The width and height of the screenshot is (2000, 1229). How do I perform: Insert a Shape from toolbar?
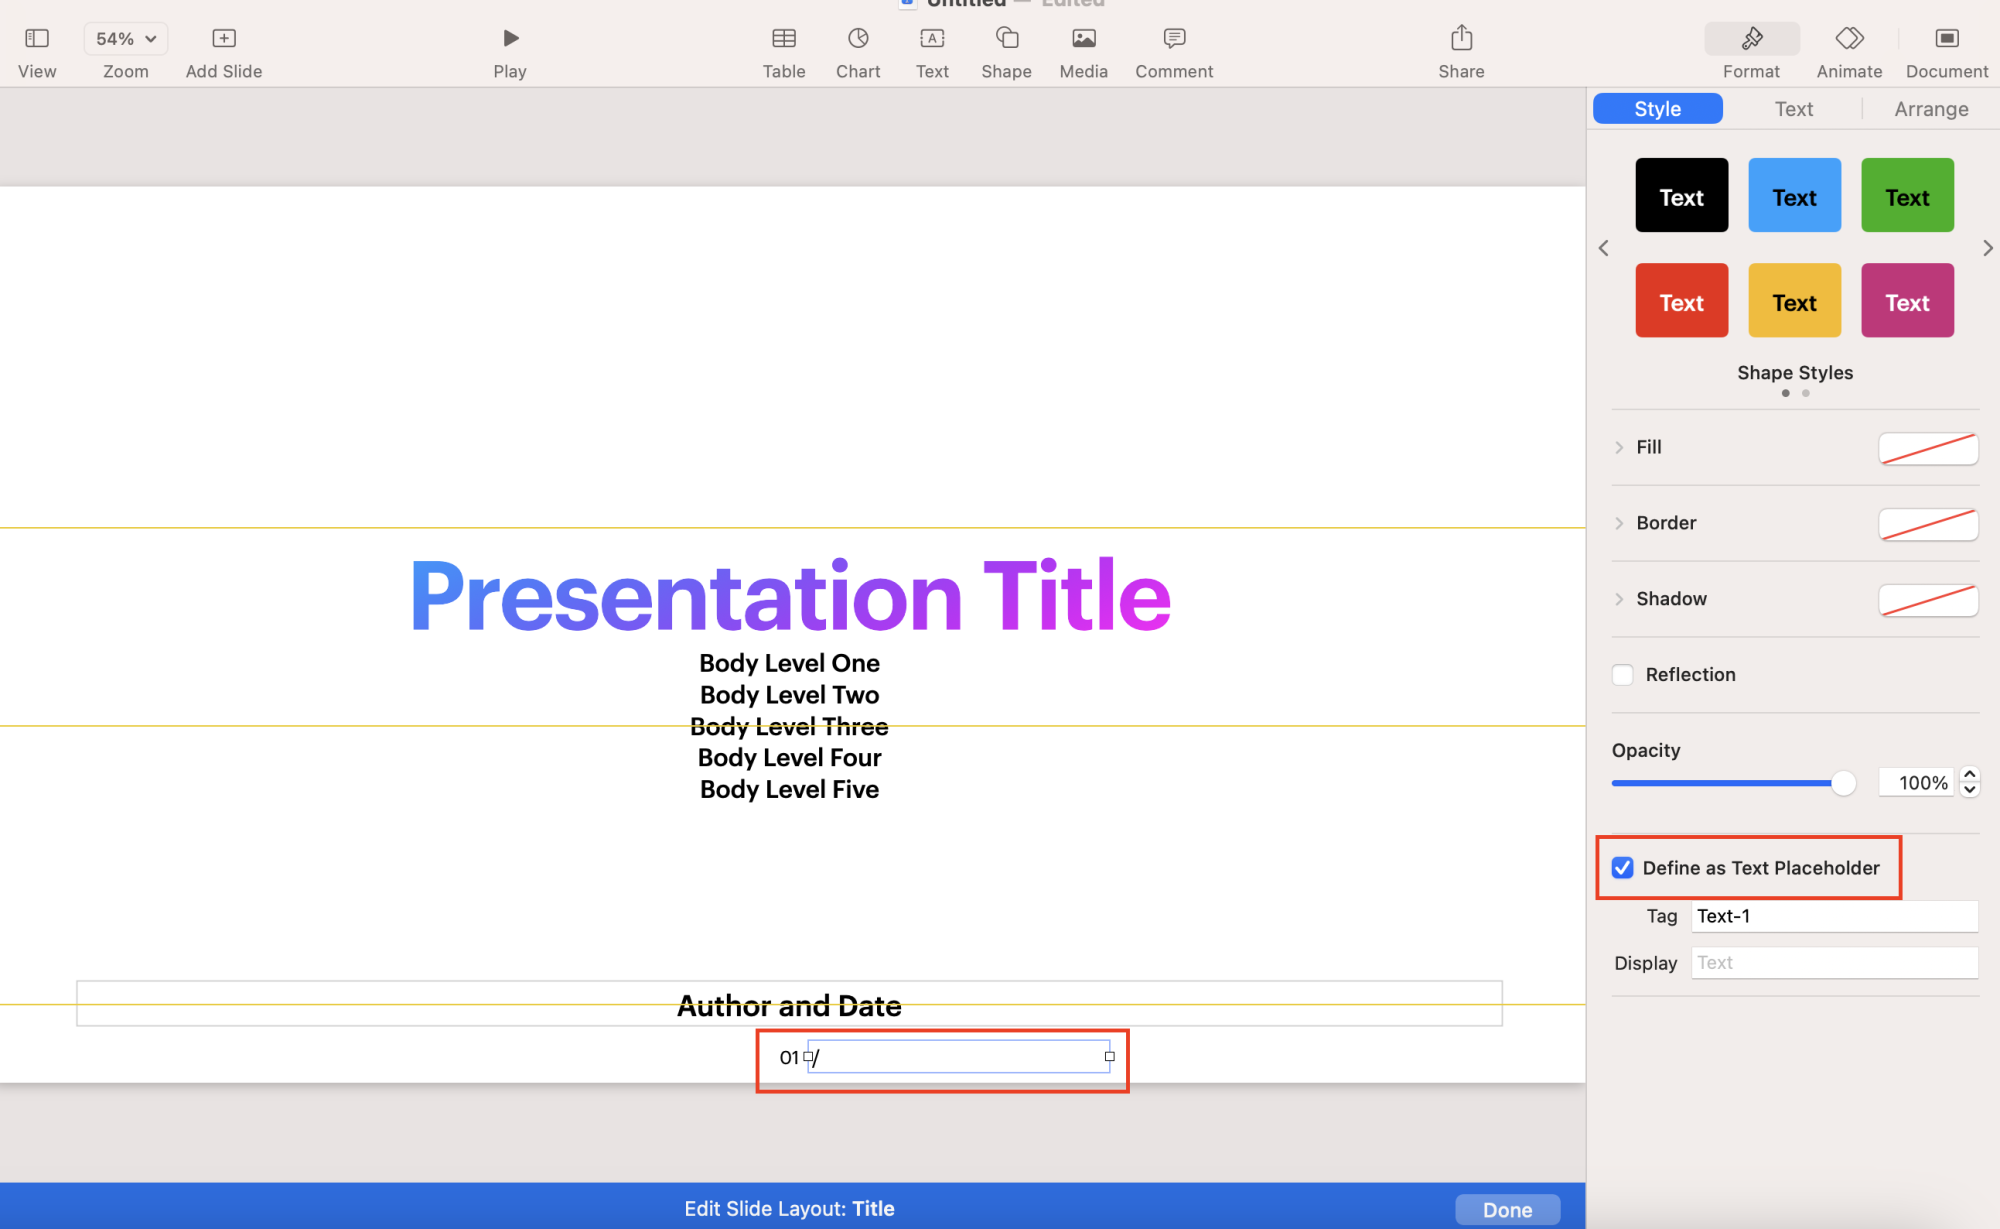tap(1006, 39)
